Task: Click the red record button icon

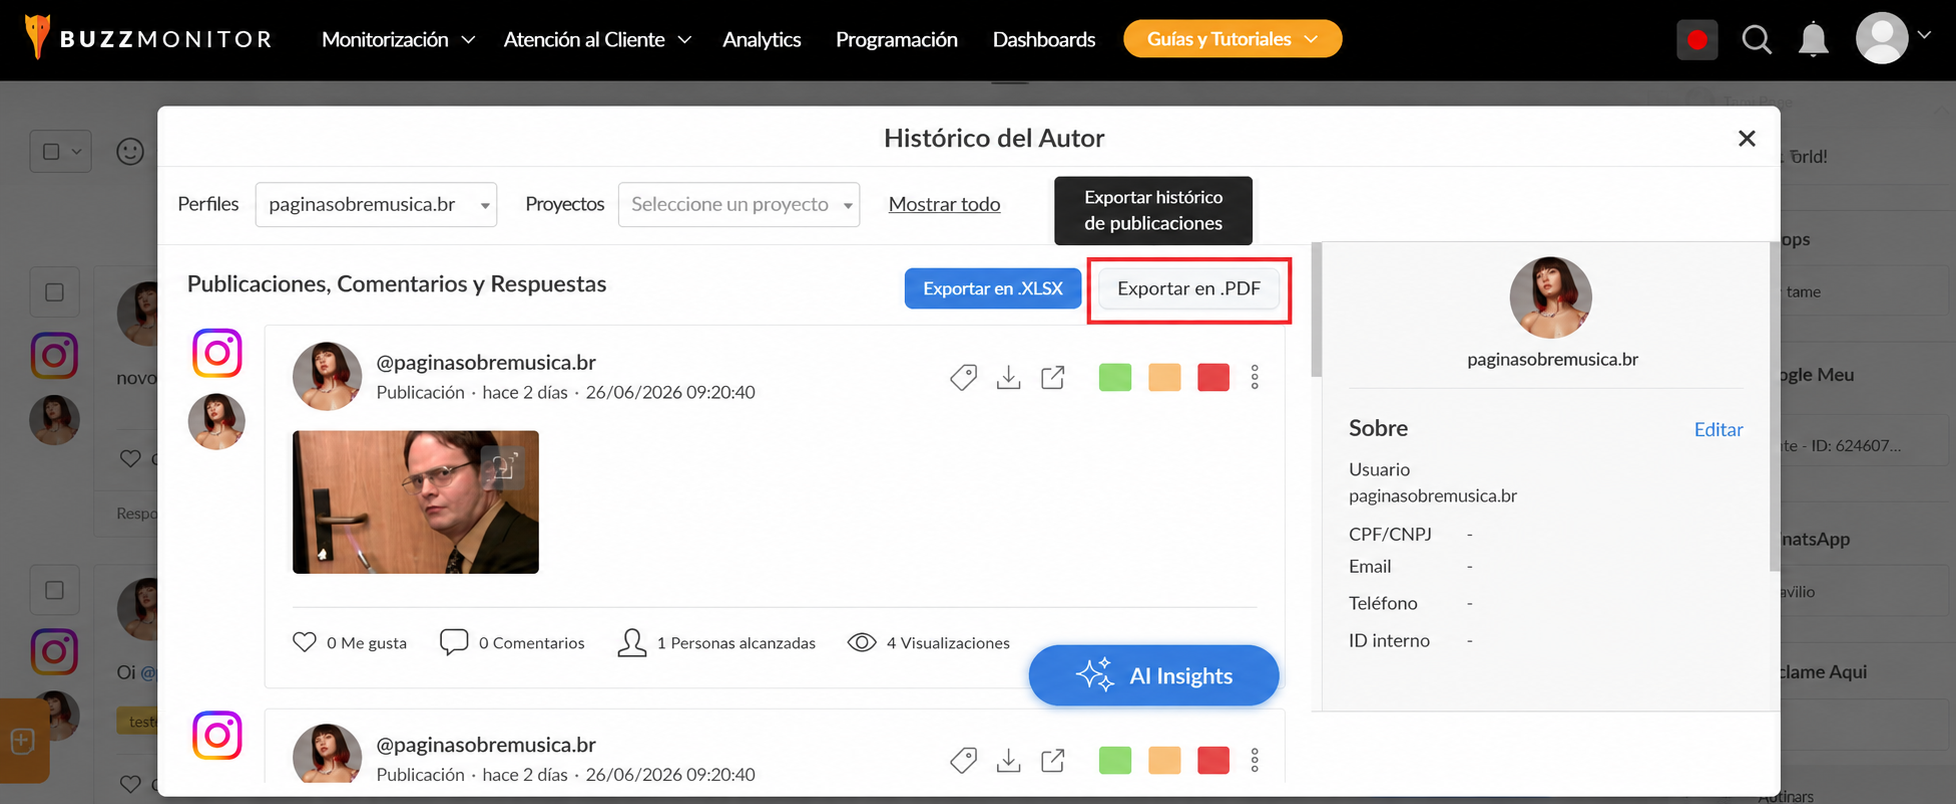Action: tap(1697, 40)
